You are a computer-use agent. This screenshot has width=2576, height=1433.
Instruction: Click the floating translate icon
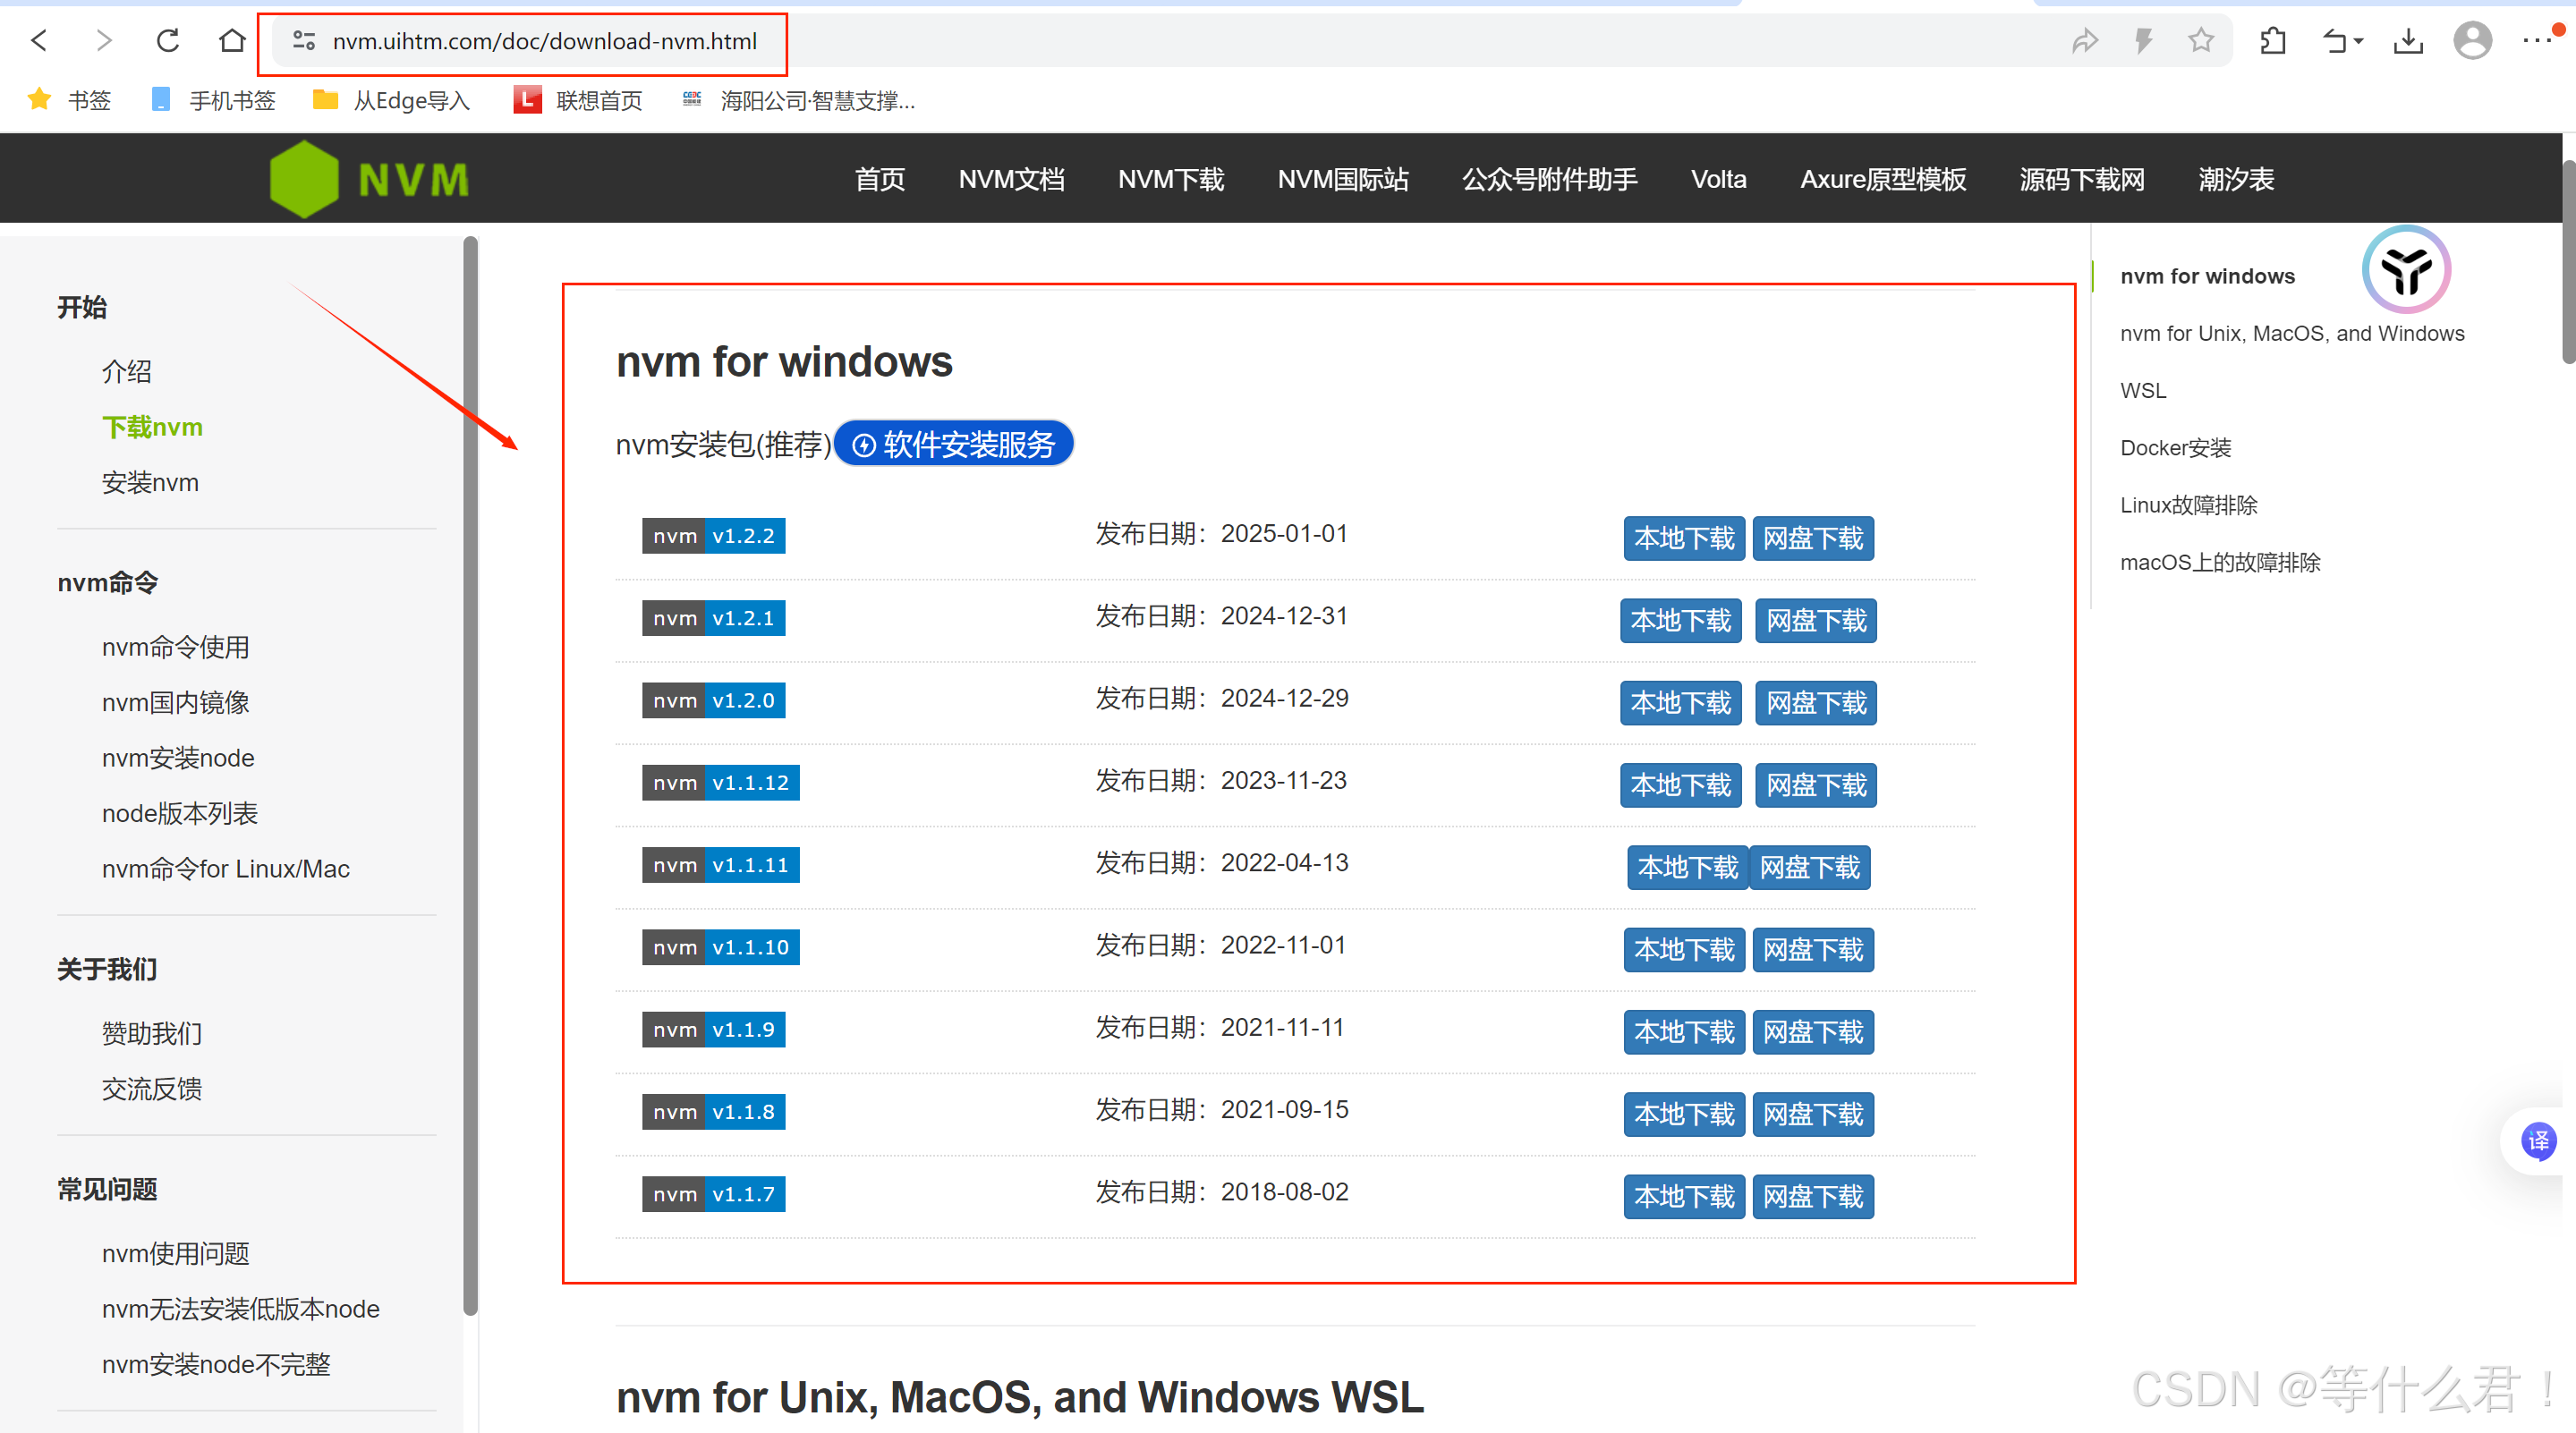(x=2538, y=1141)
